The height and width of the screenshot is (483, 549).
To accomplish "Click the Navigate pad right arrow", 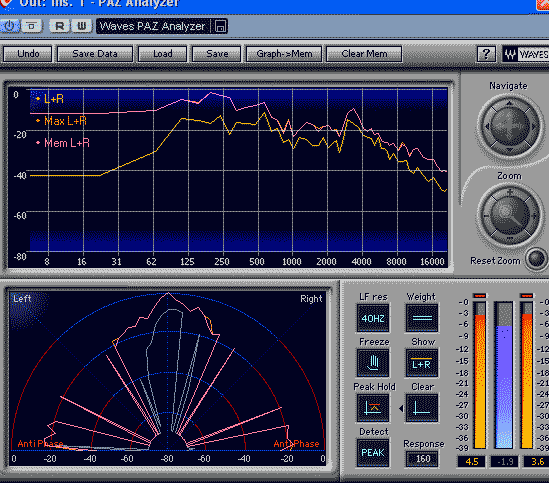I will click(534, 126).
